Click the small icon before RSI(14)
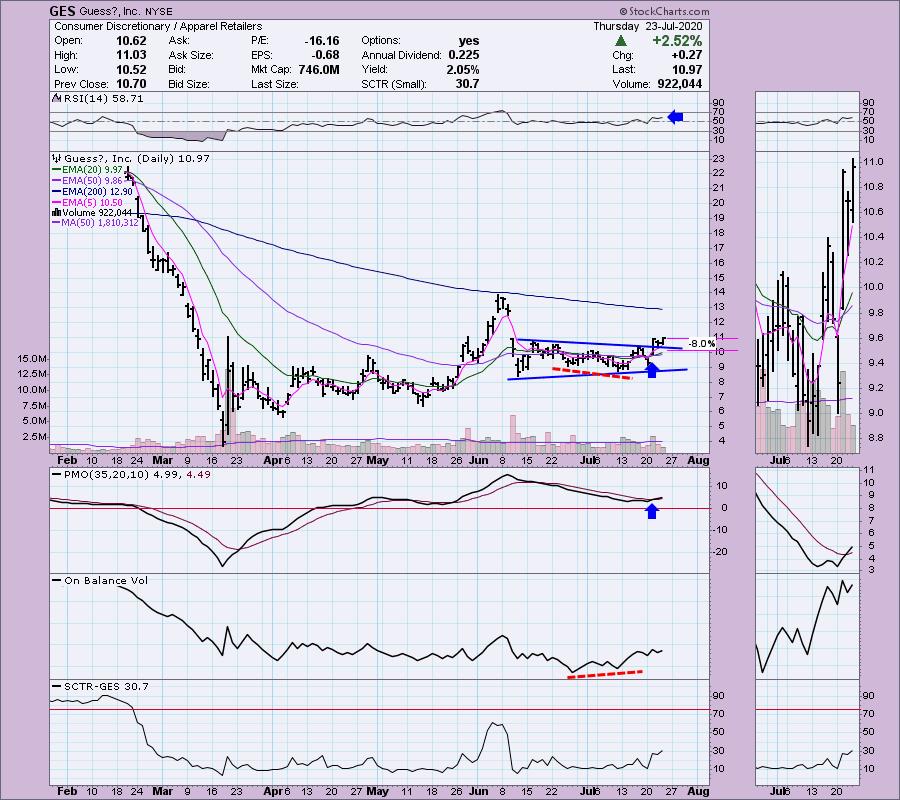Screen dimensions: 900x800 [x=56, y=98]
